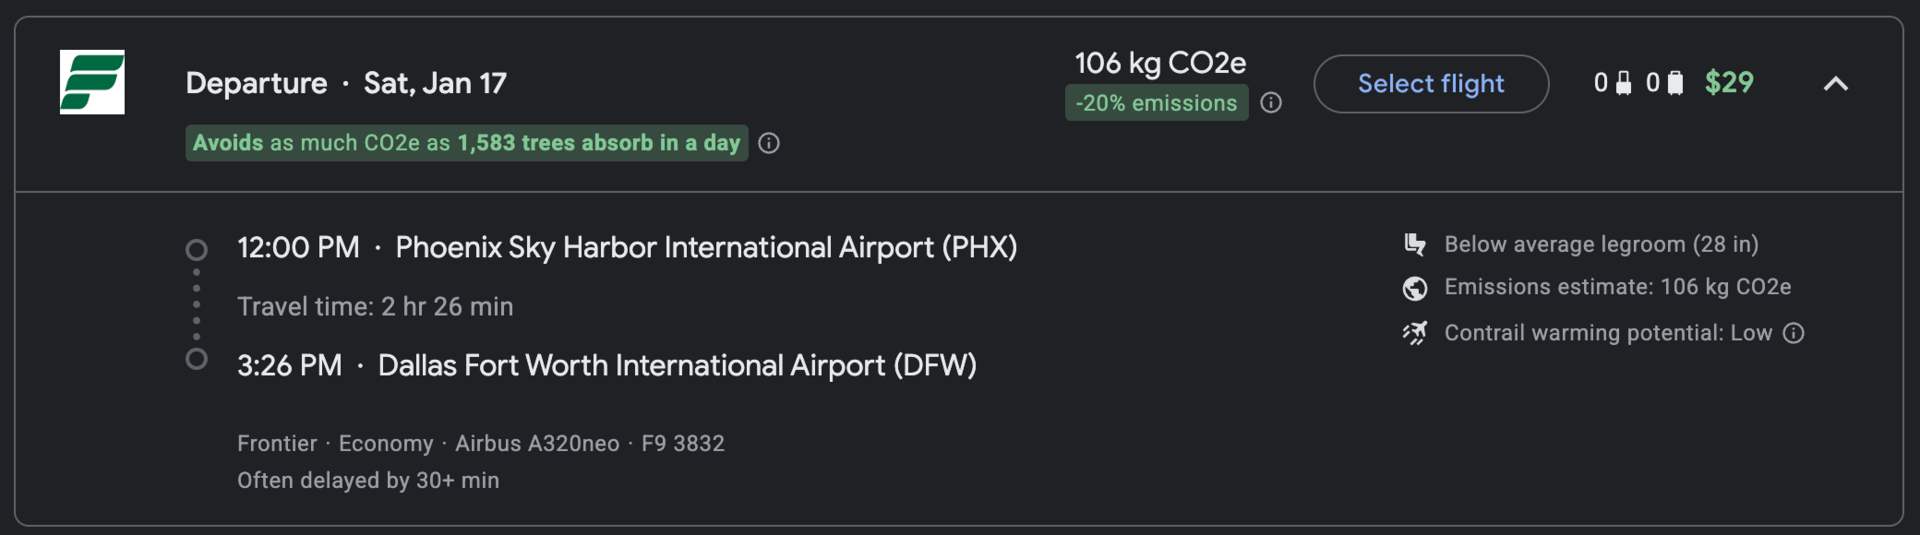Click the contrail warming potential info icon
Viewport: 1920px width, 535px height.
(1794, 333)
